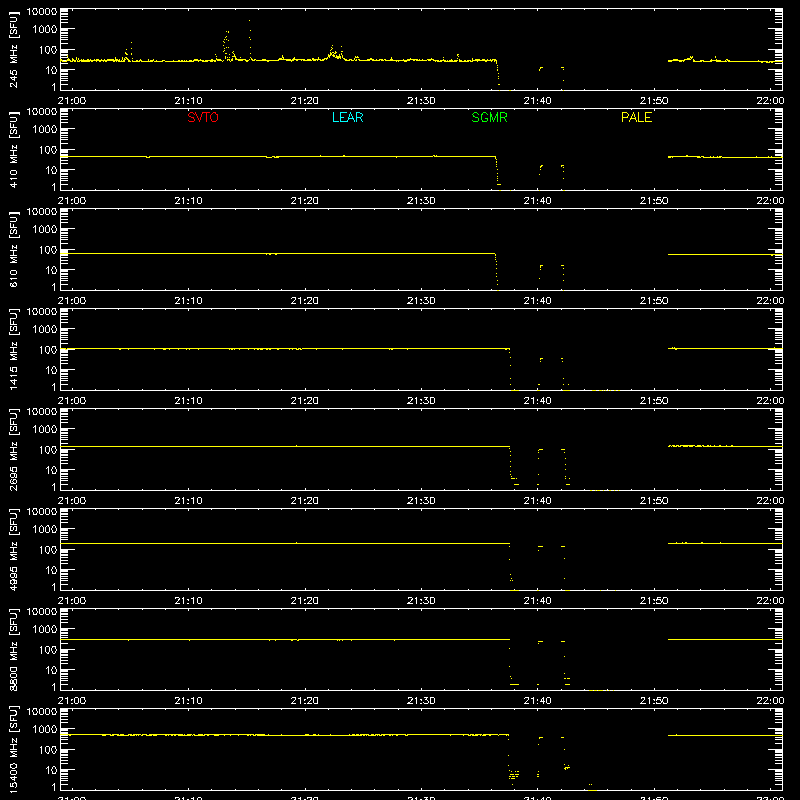Viewport: 800px width, 800px height.
Task: Click the 100 tick on 610 MHz axis
Action: click(48, 250)
